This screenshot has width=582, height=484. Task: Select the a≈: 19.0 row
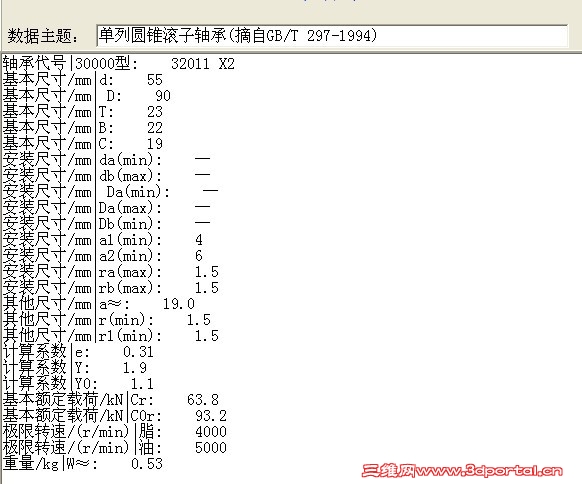pos(99,304)
